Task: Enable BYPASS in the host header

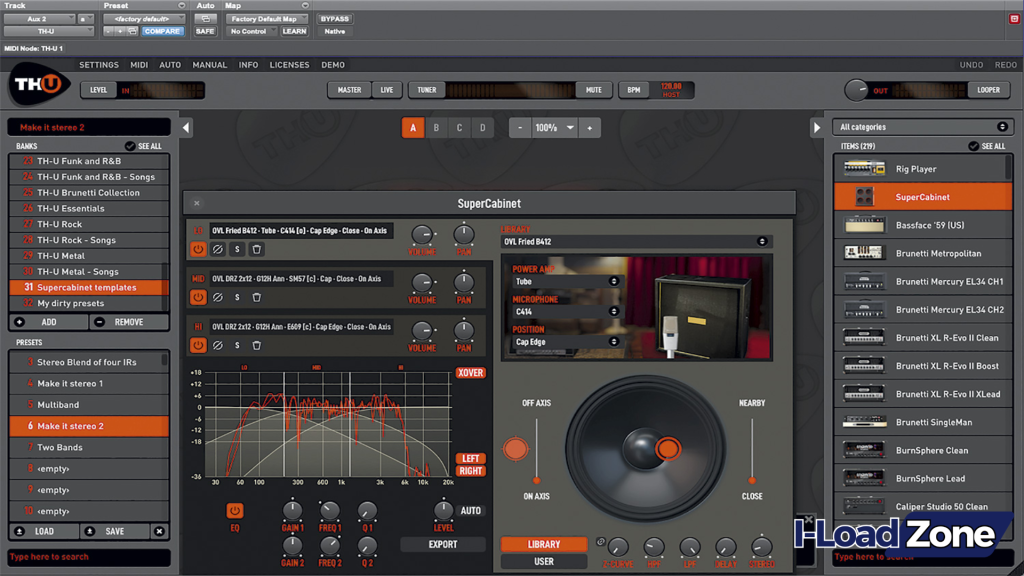Action: pos(335,18)
